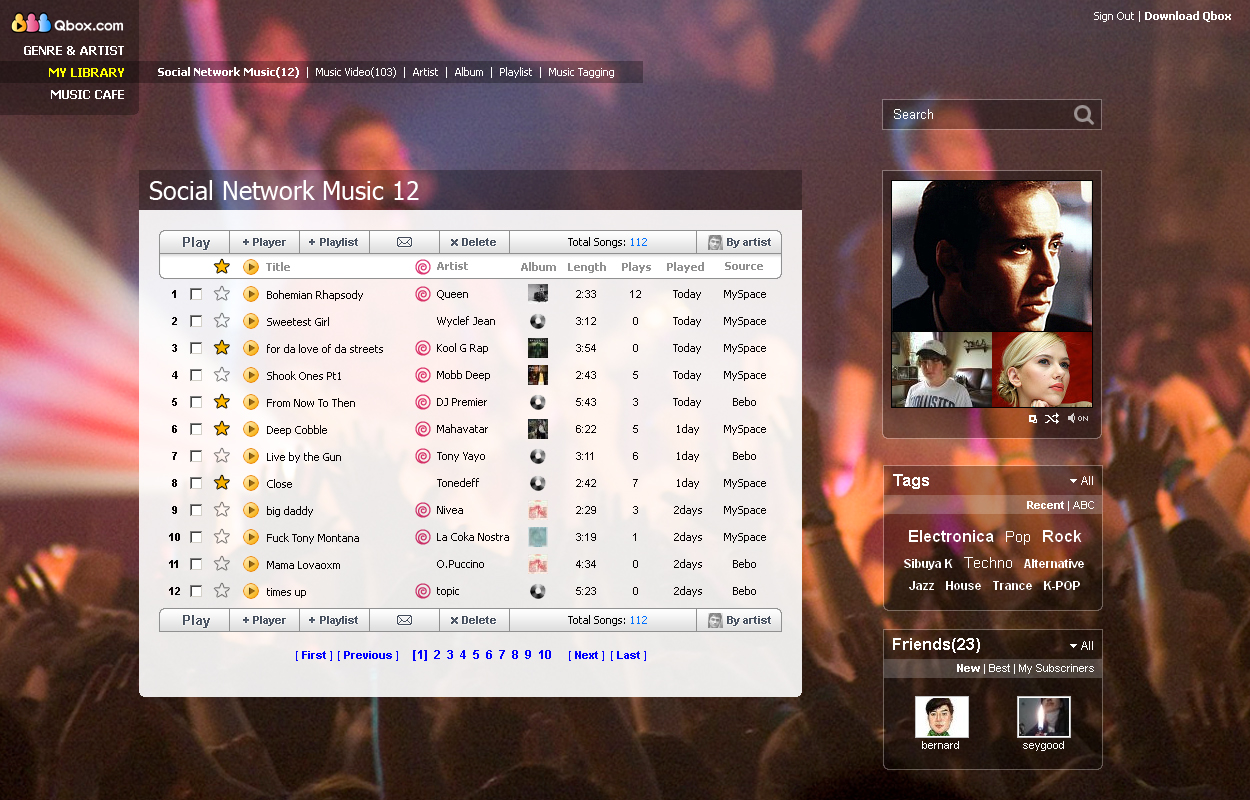Expand the Friends All dropdown
Screen dimensions: 1250x800
click(x=1081, y=646)
